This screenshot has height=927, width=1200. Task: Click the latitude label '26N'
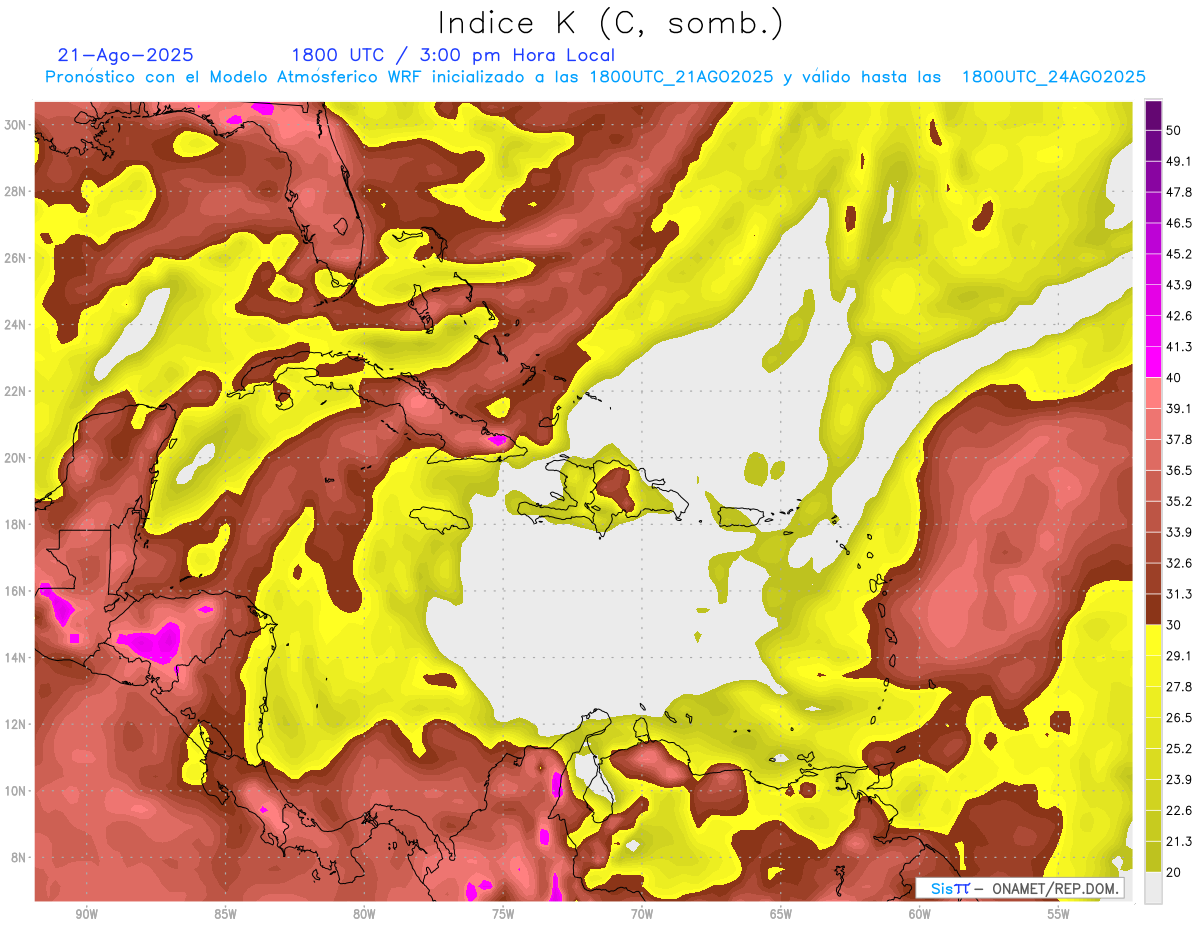tap(17, 258)
